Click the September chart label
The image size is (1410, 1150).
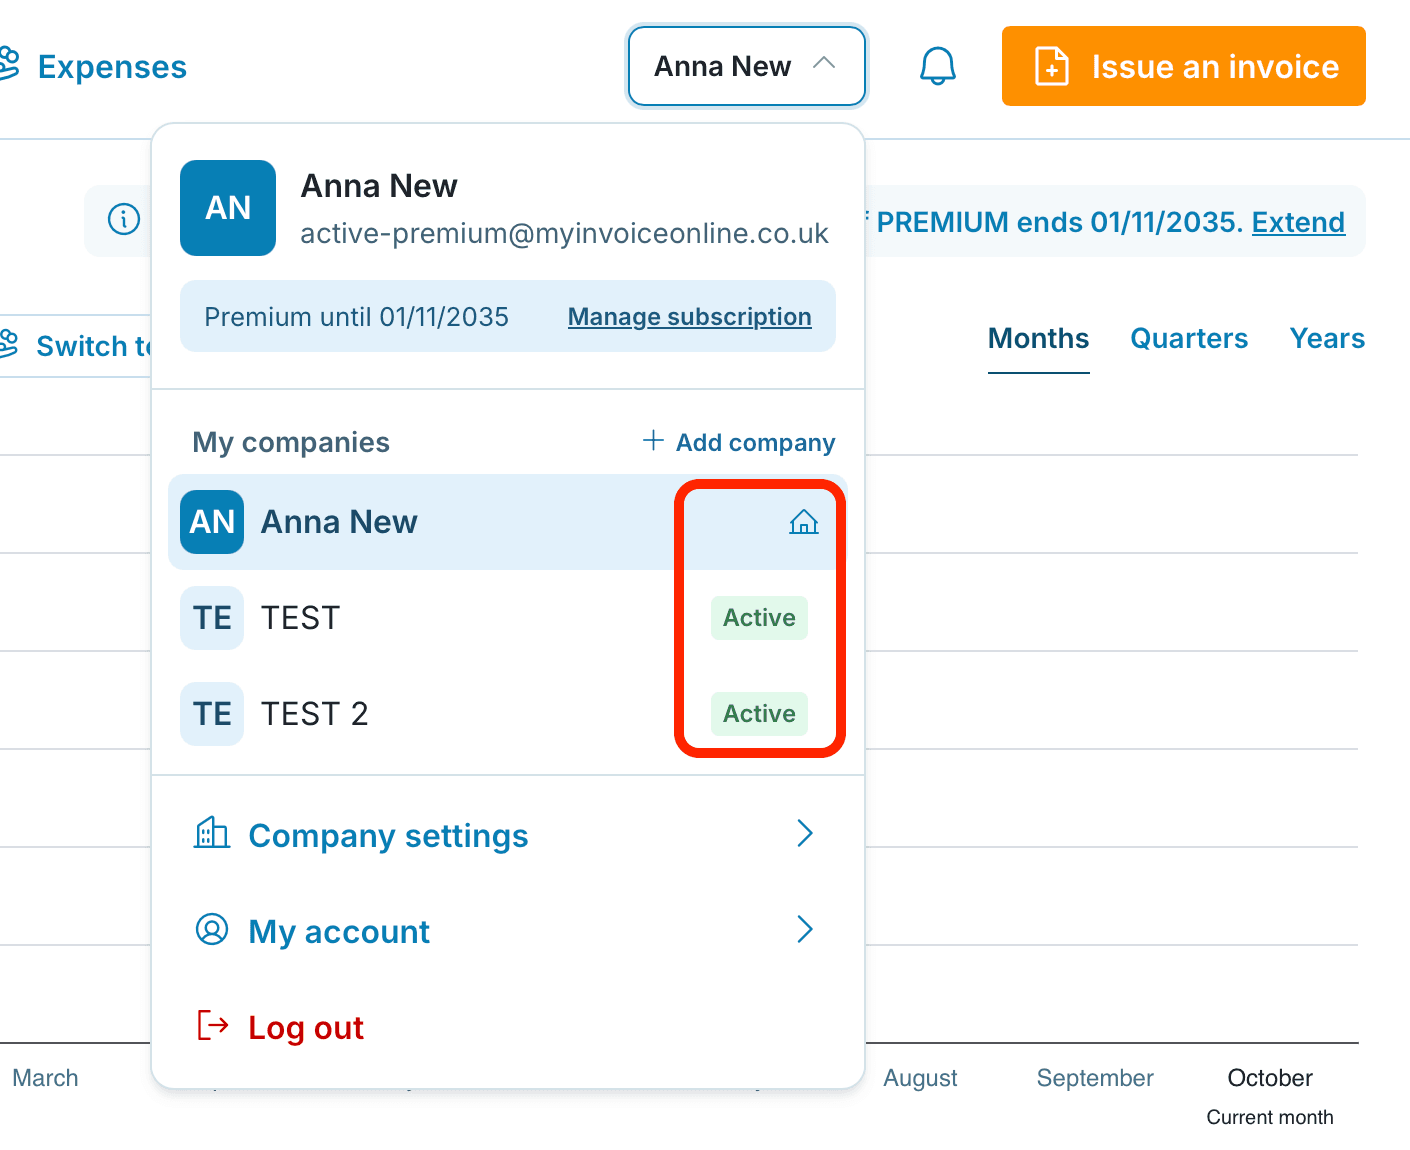click(1095, 1078)
